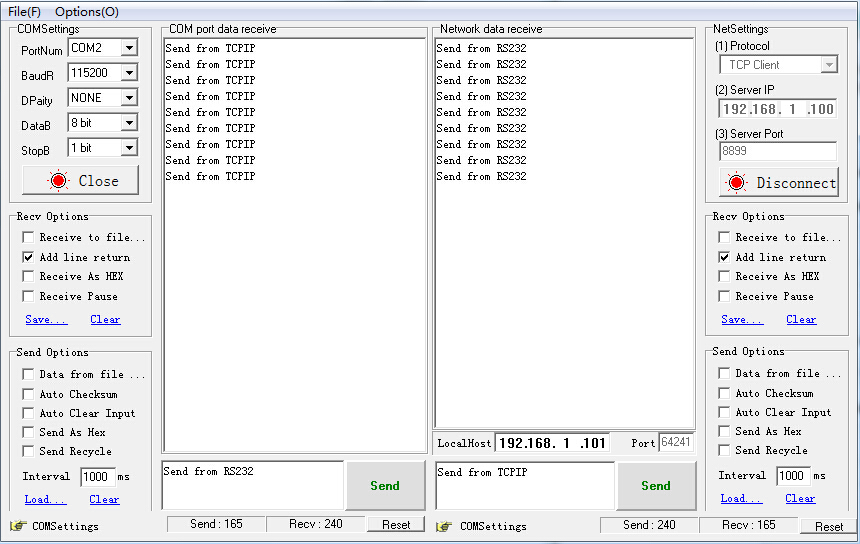The width and height of the screenshot is (860, 544).
Task: Click the 'Recv : 240' status entry
Action: [315, 524]
